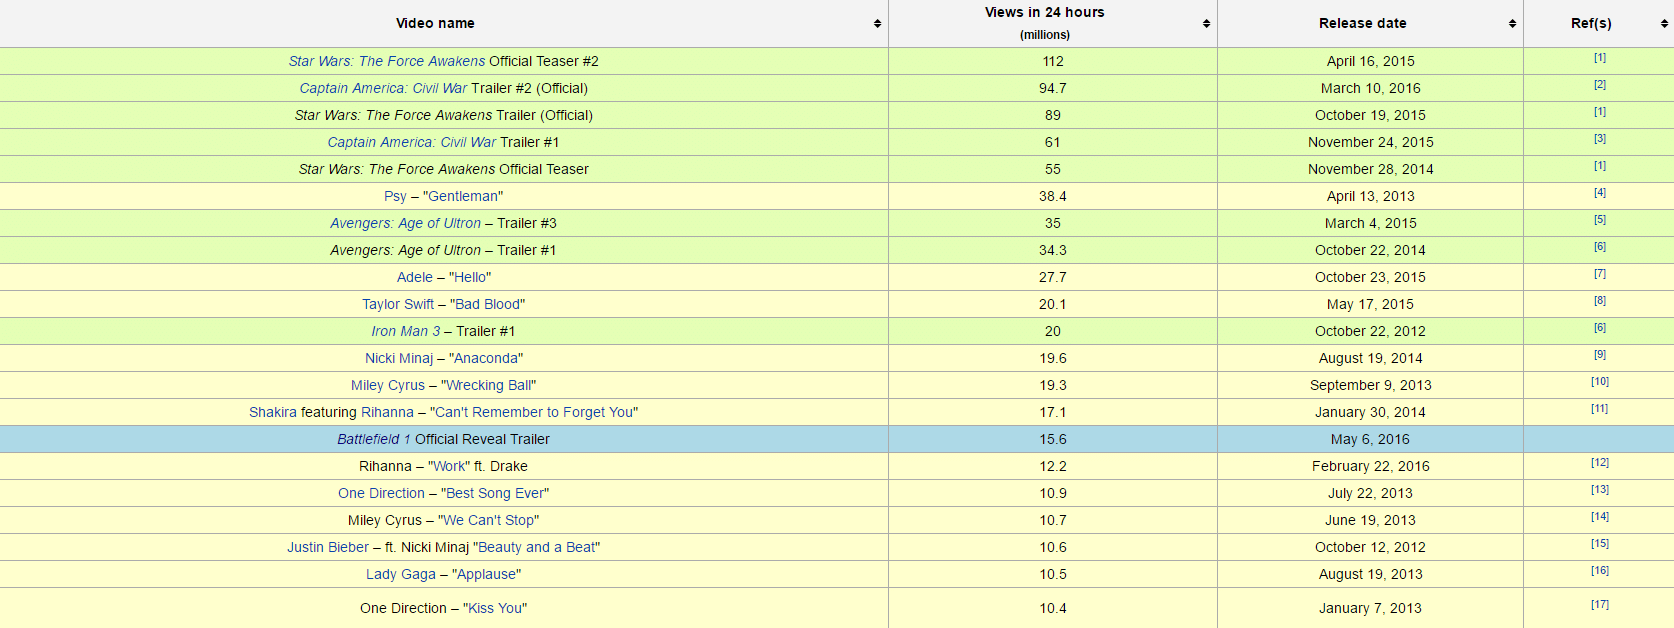Open the Lady Gaga artist link

(x=400, y=574)
